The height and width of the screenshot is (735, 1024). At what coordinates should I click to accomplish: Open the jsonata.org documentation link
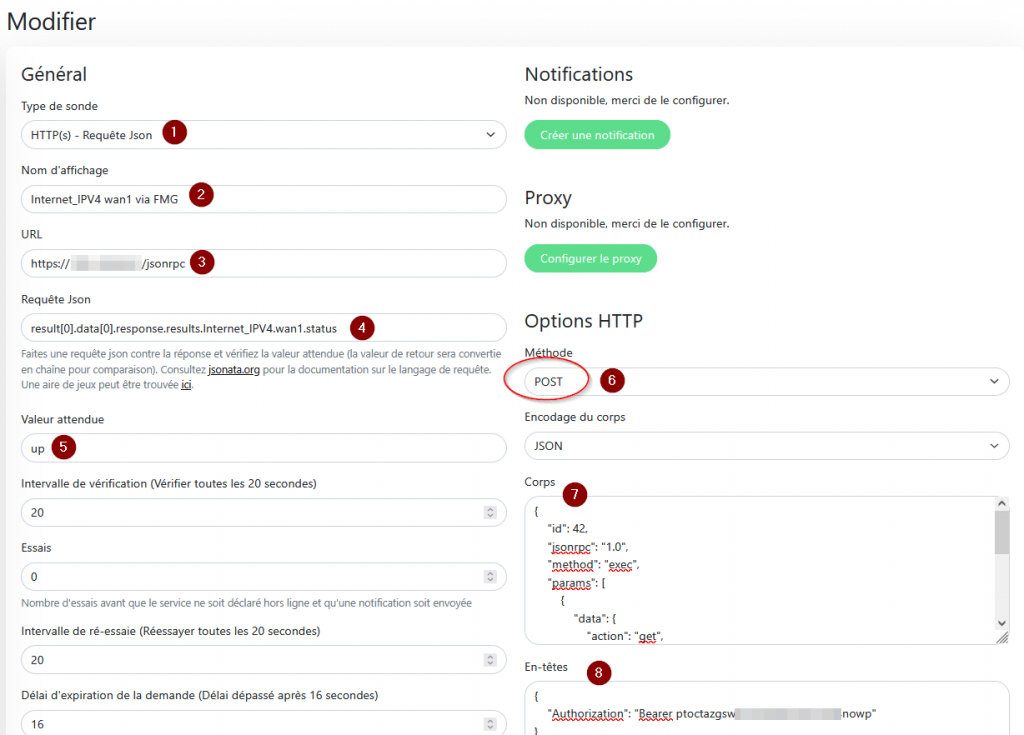(x=234, y=369)
